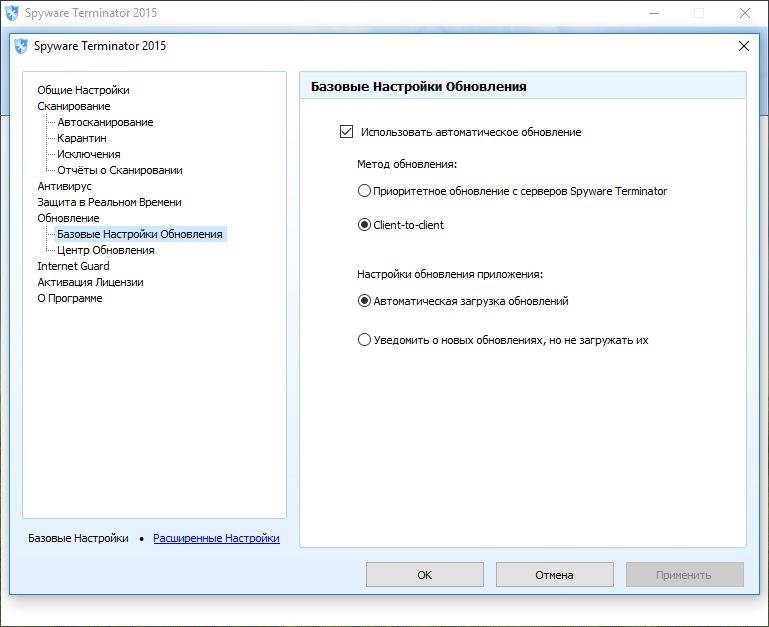Close the settings dialog with X
Screen dimensions: 769x627
[x=743, y=46]
